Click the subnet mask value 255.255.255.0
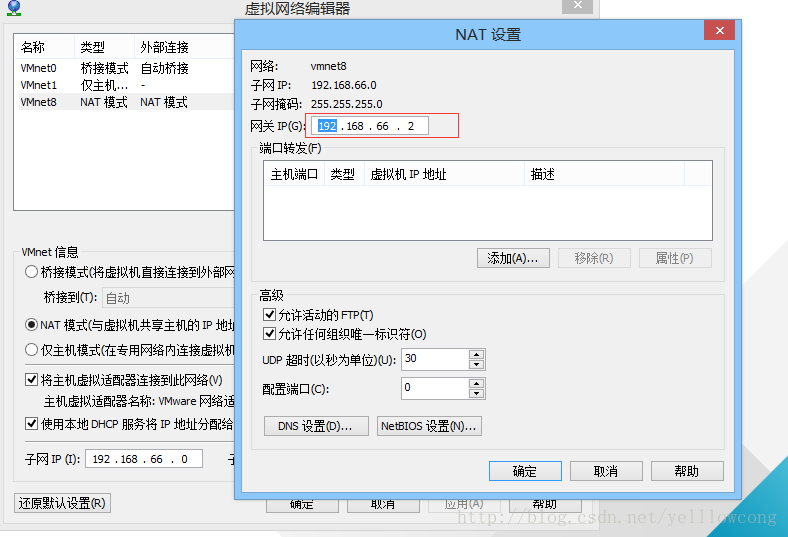 click(346, 104)
